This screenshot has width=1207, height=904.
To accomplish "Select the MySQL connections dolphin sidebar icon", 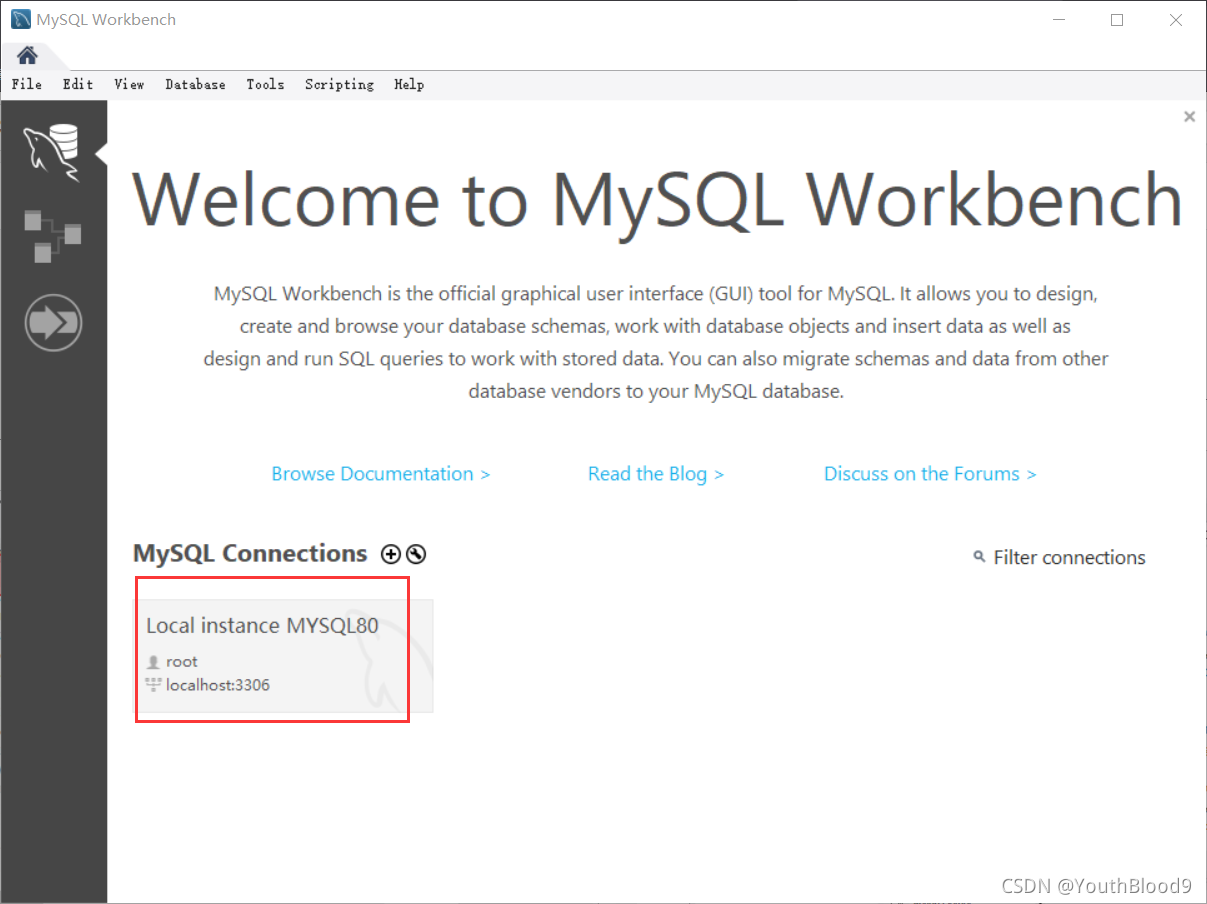I will pyautogui.click(x=53, y=153).
